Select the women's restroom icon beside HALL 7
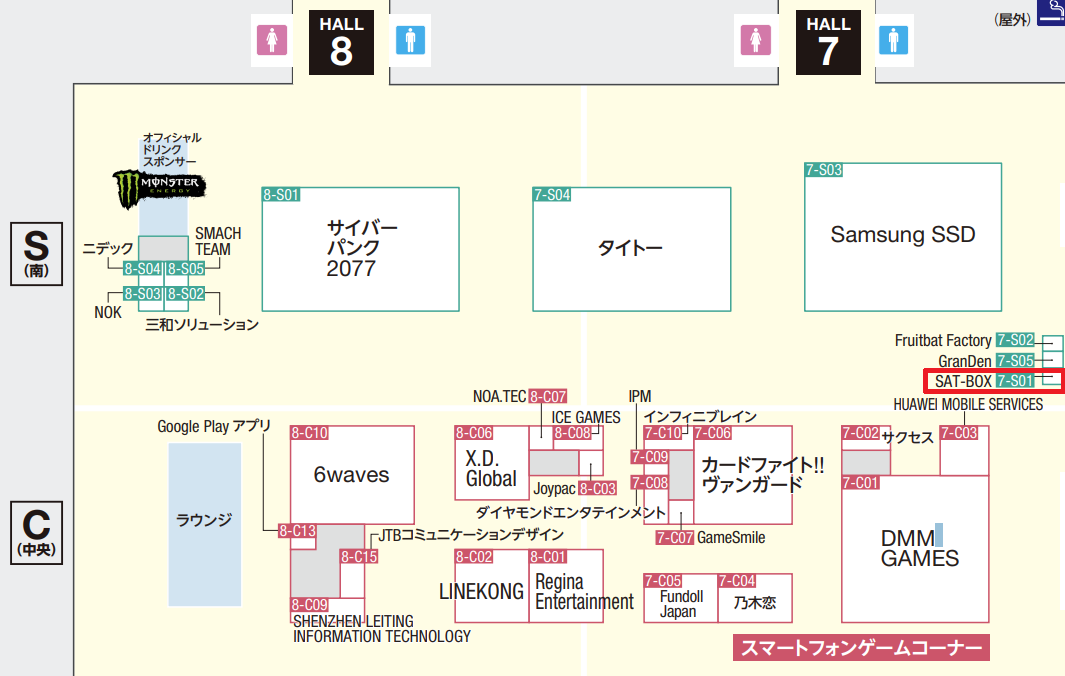Image resolution: width=1065 pixels, height=676 pixels. click(755, 40)
